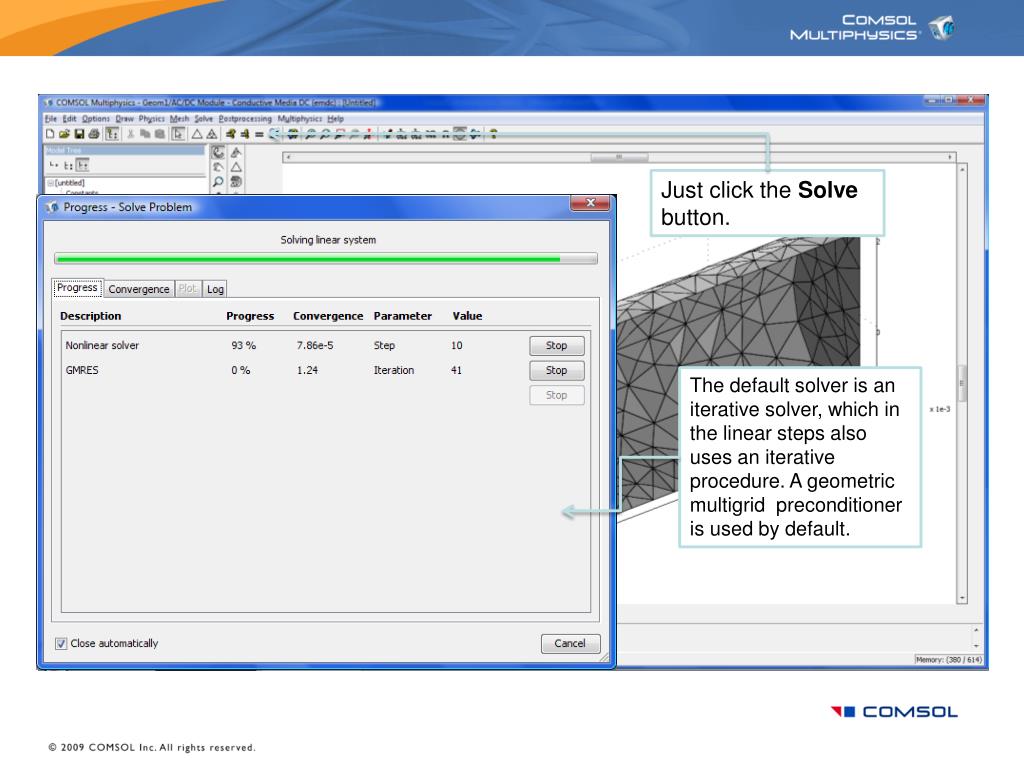Click the Refine Mesh subdivided-triangle icon
This screenshot has width=1024, height=768.
click(x=212, y=135)
